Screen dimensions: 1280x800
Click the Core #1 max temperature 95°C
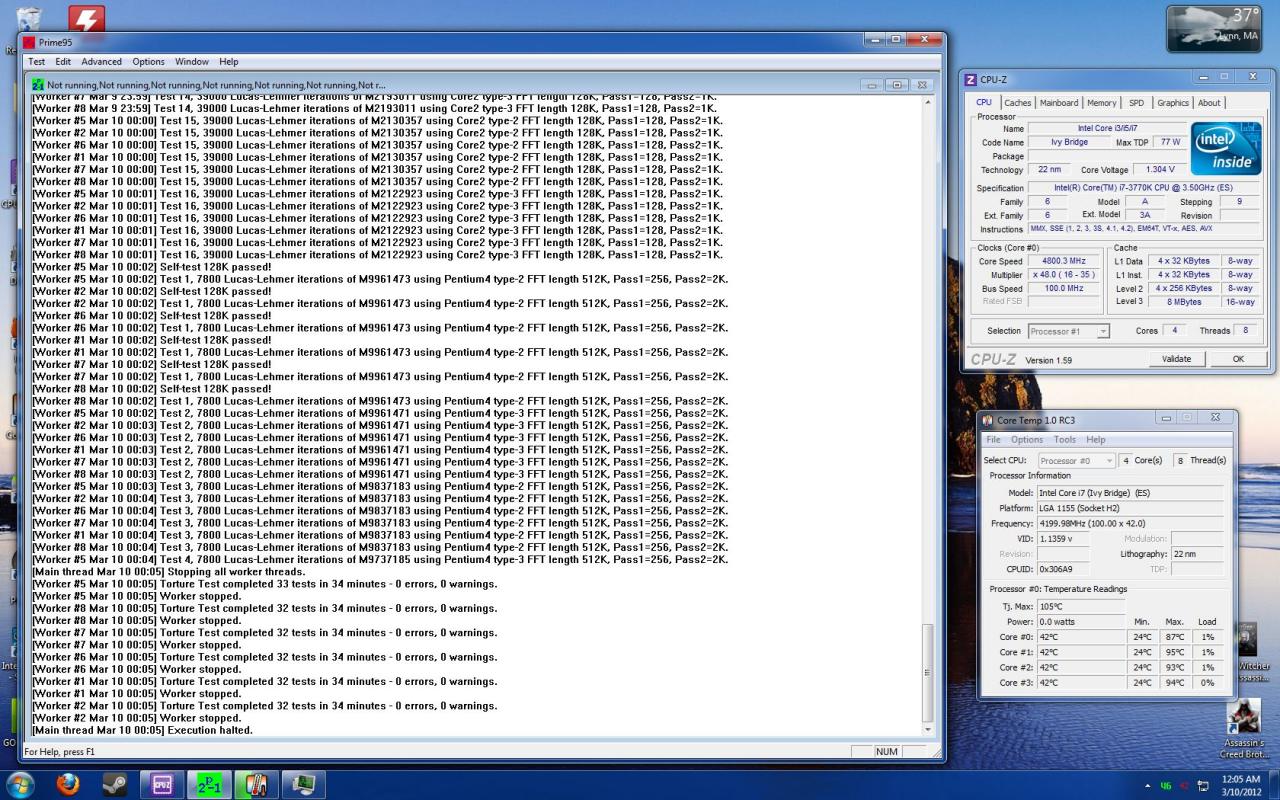pyautogui.click(x=1174, y=652)
